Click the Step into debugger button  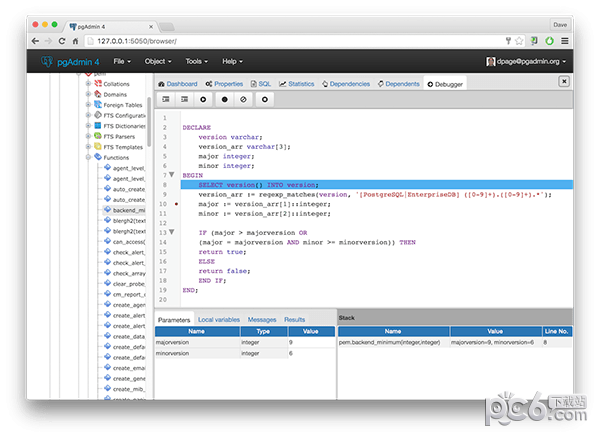(x=166, y=99)
